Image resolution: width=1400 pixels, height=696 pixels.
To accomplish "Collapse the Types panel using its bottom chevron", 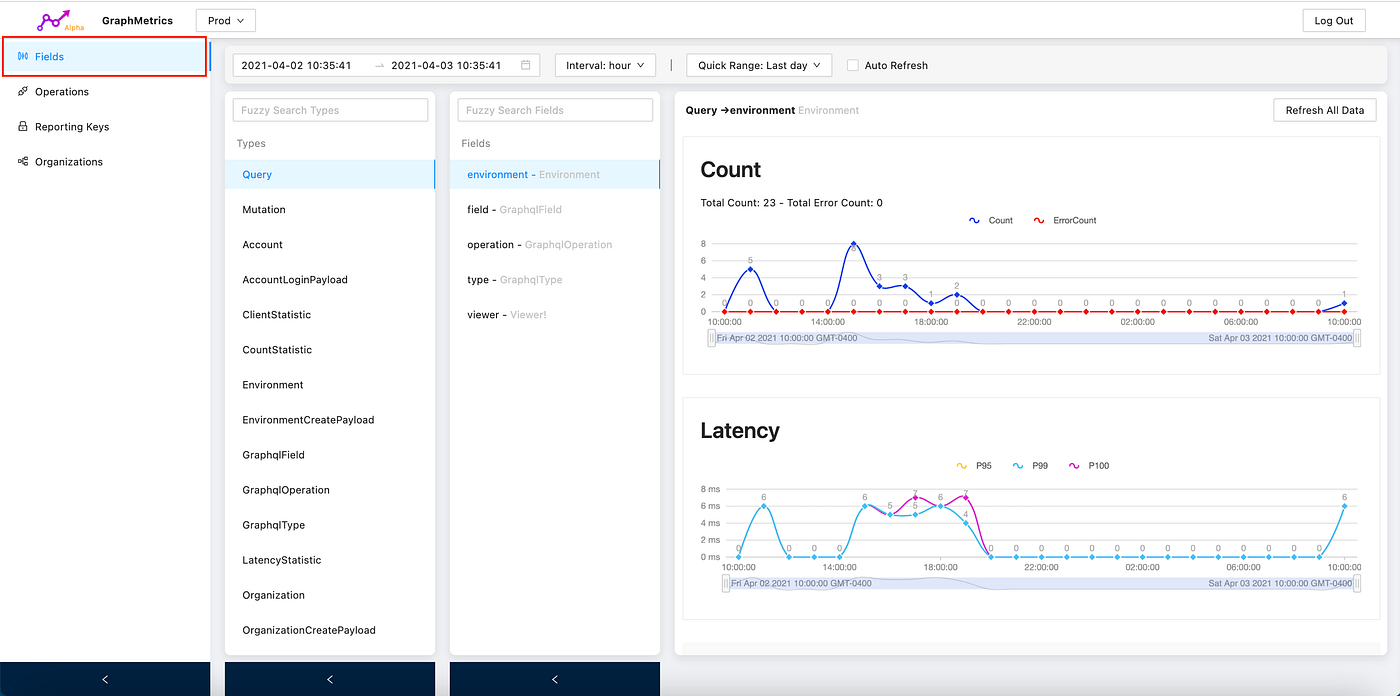I will [330, 679].
